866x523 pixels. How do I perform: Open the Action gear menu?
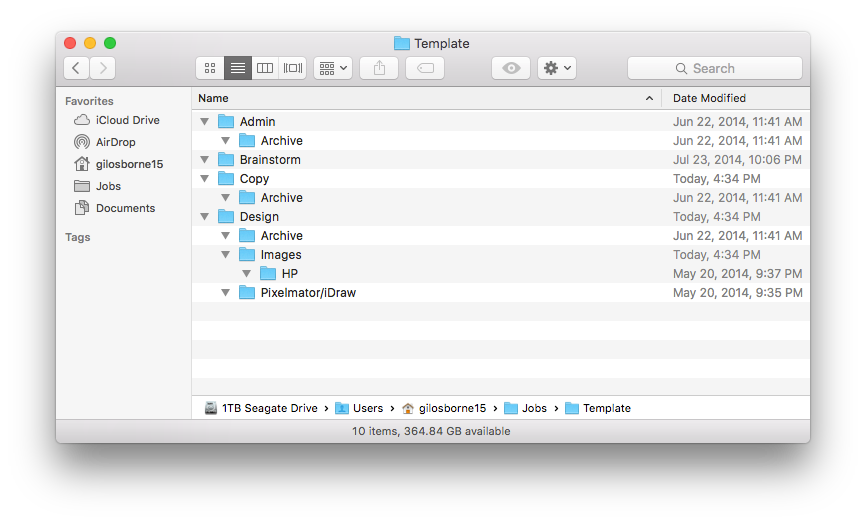point(557,68)
